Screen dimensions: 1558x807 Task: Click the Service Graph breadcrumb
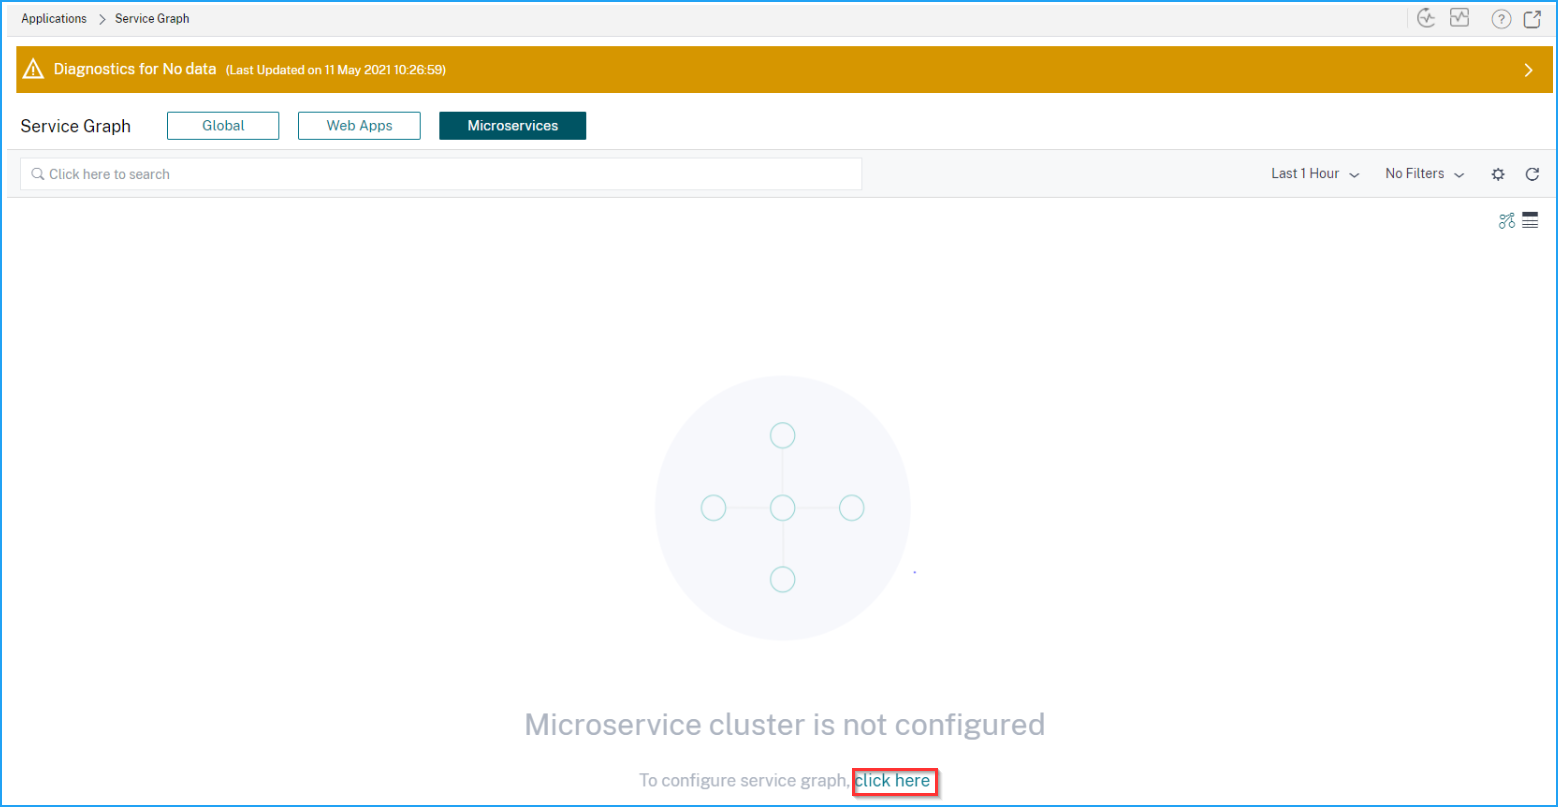[152, 19]
